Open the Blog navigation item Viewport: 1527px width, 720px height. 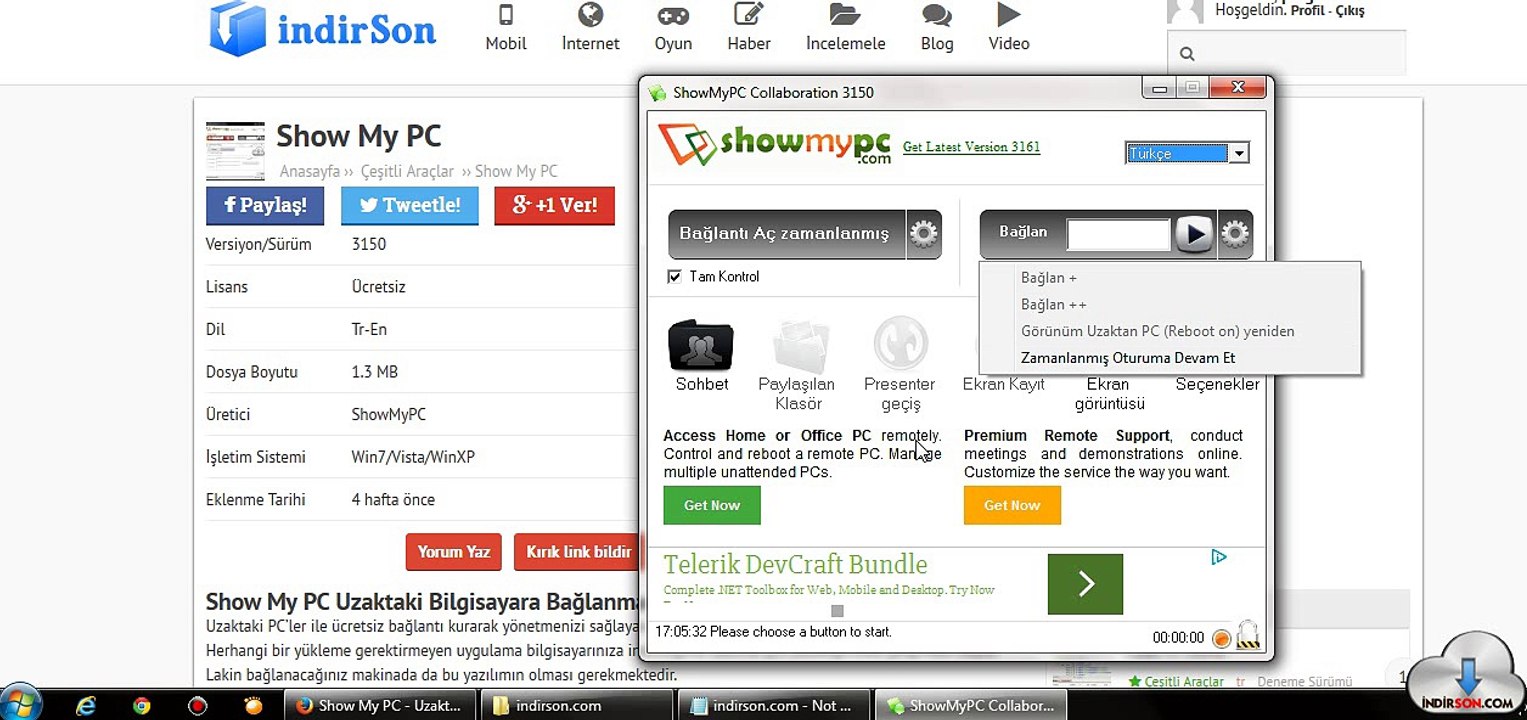click(937, 28)
